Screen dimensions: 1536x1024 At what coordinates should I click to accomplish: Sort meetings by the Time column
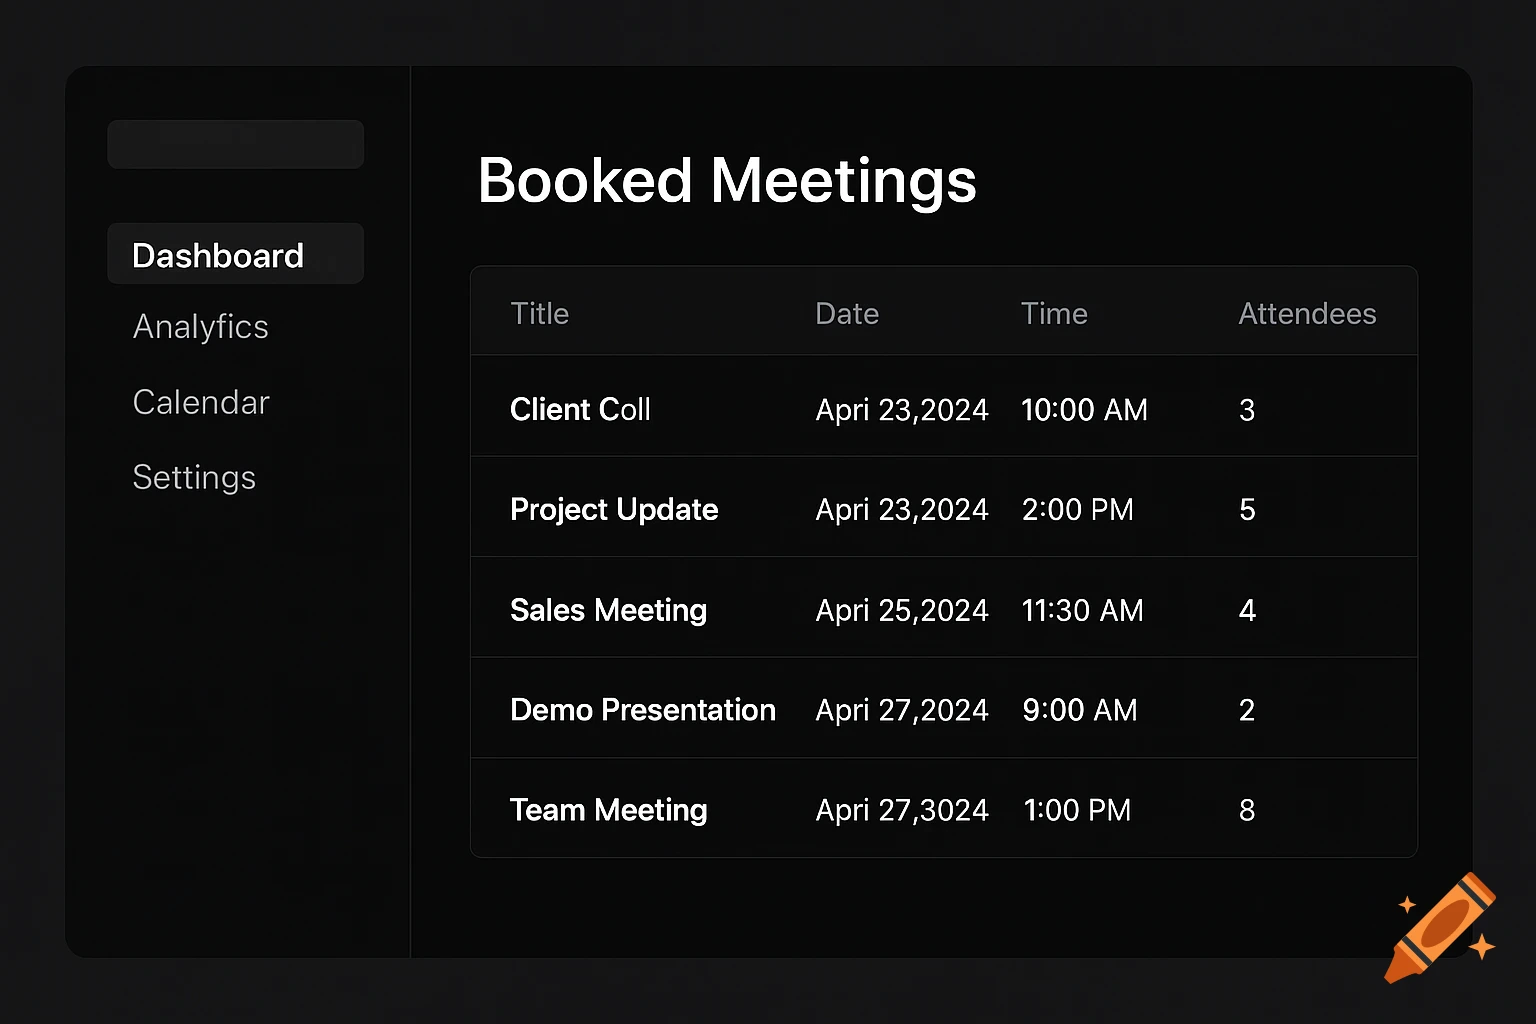(x=1054, y=313)
